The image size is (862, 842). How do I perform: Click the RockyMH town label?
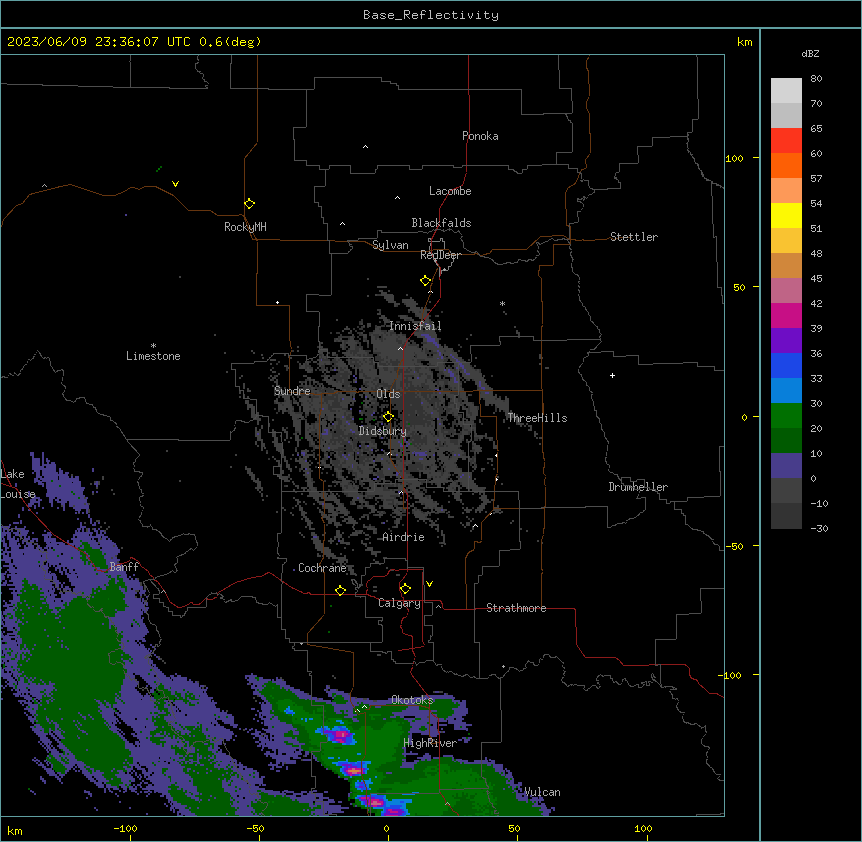245,227
